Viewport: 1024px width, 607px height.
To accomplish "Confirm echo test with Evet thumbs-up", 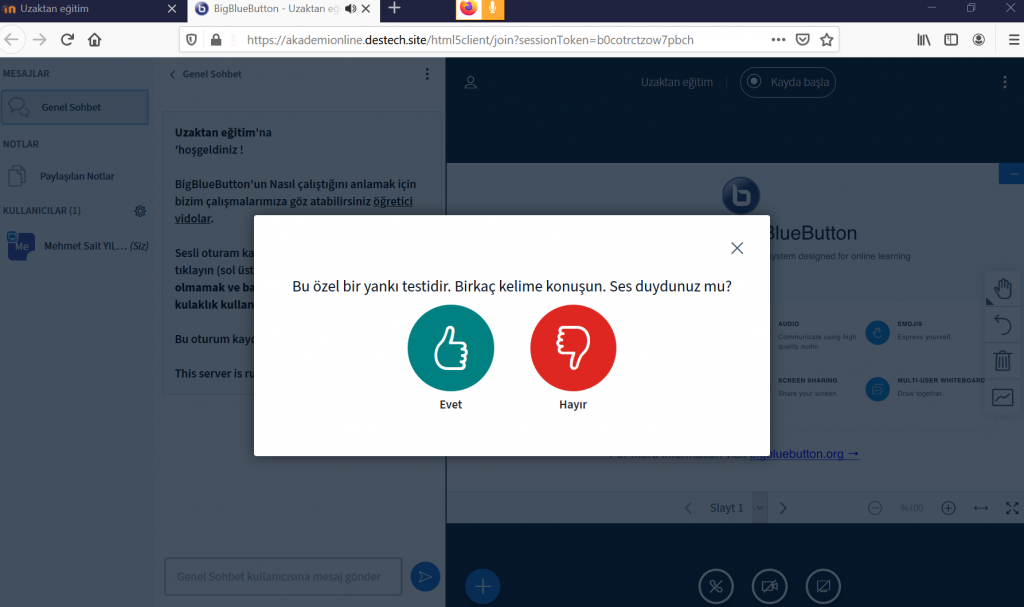I will [451, 348].
